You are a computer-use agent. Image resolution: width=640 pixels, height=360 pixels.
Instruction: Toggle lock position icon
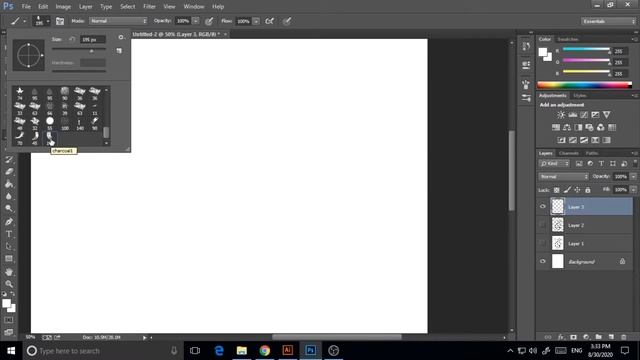577,190
